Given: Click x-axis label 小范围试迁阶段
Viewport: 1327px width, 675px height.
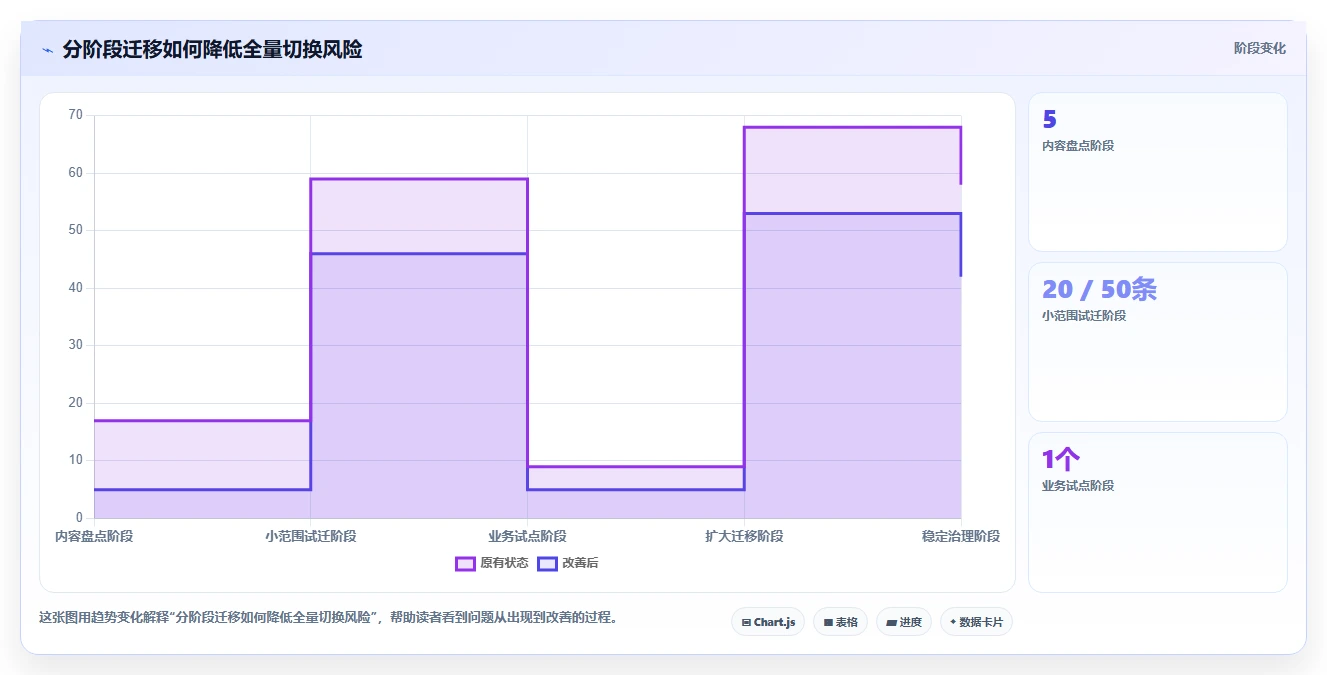Looking at the screenshot, I should pyautogui.click(x=311, y=536).
